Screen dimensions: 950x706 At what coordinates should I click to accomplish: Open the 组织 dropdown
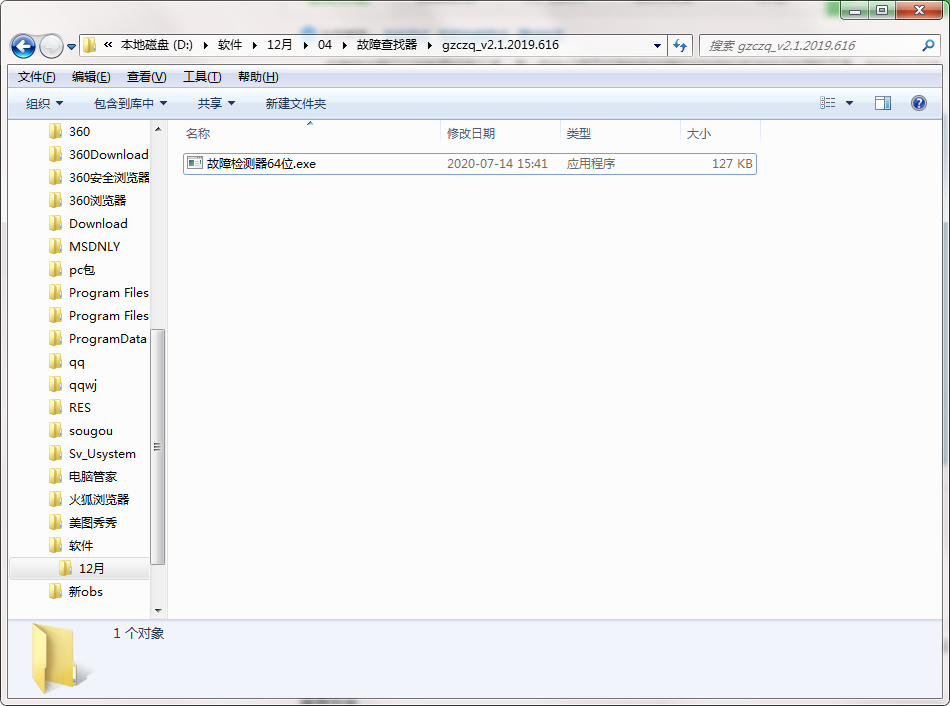[44, 104]
